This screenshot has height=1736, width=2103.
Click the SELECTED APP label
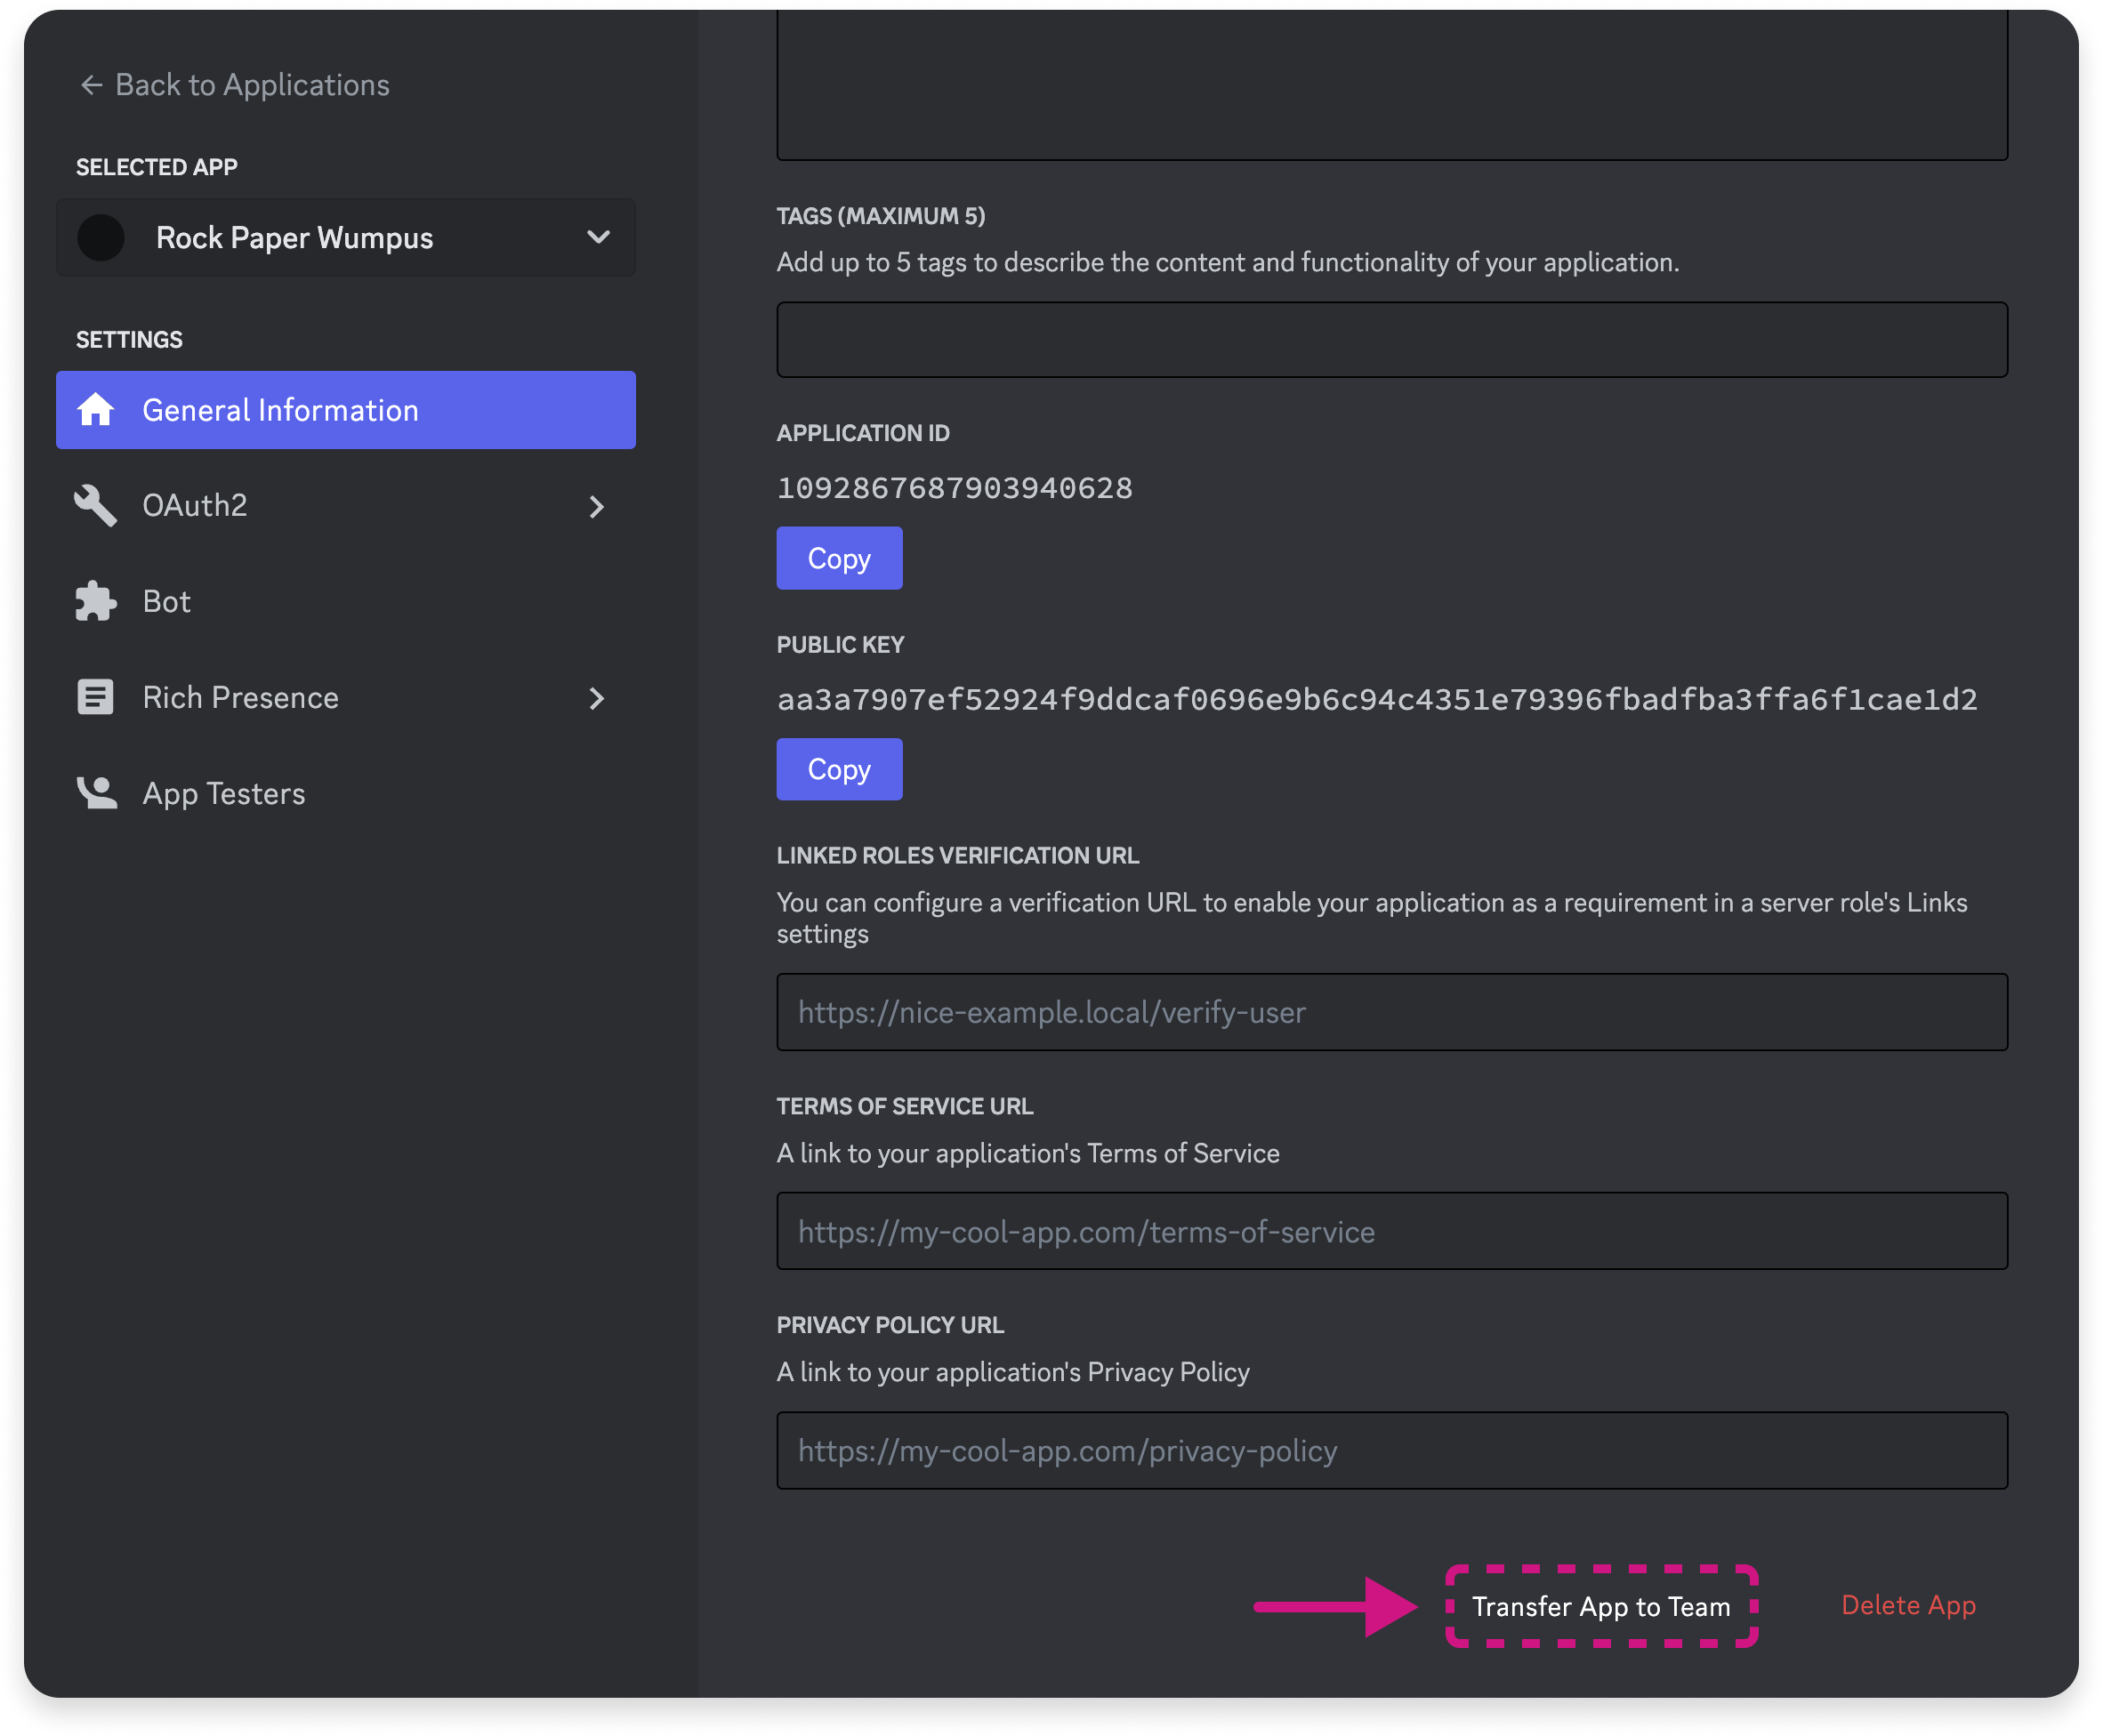[x=157, y=167]
